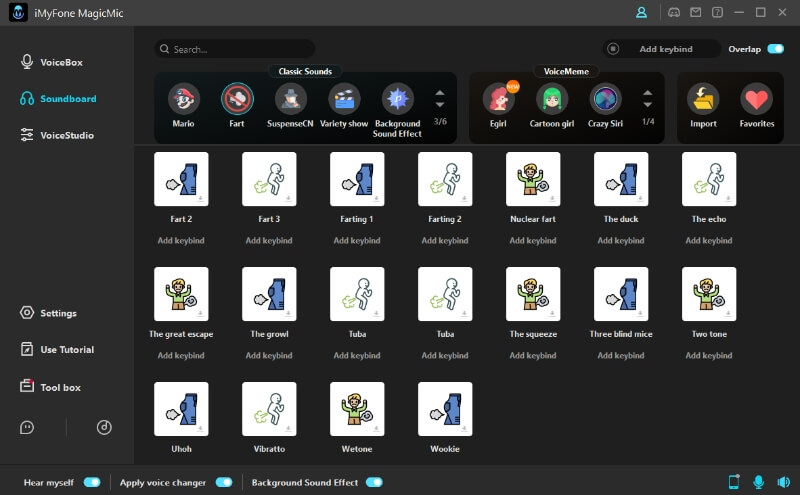Switch to the VoiceBox tab
Screen dimensions: 800x495
point(60,62)
